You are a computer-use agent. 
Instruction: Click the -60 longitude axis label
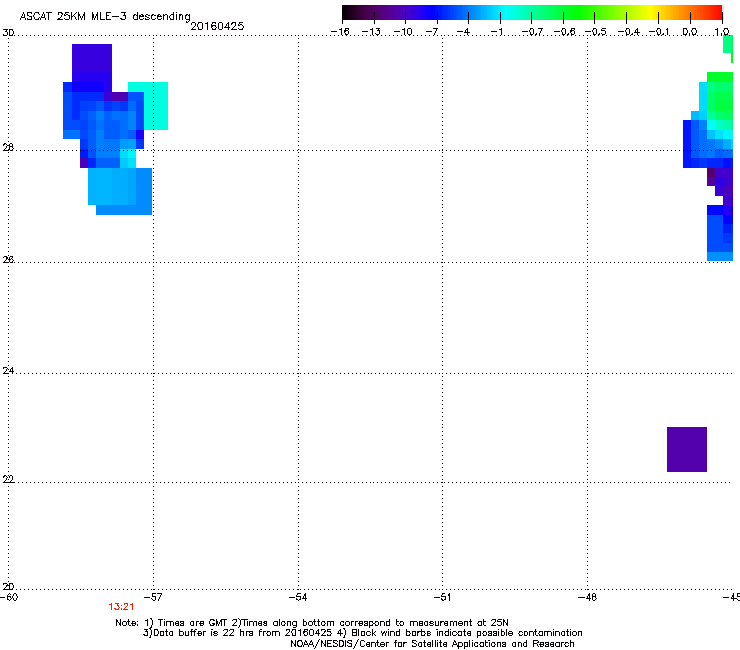9,597
